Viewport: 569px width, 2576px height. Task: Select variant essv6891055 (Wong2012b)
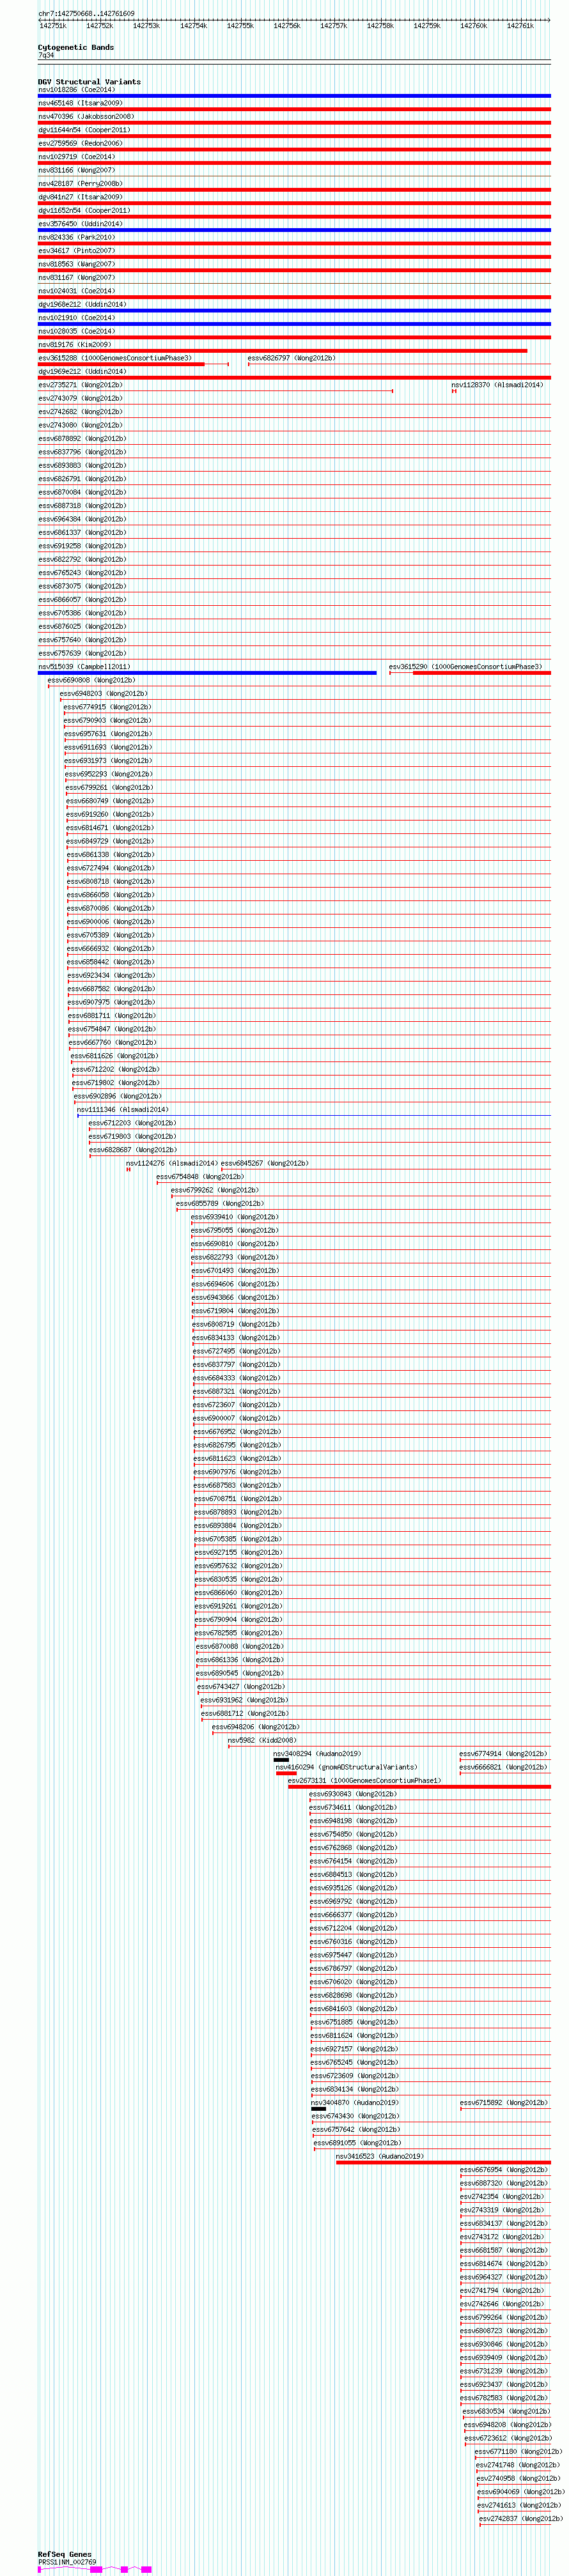coord(357,2143)
